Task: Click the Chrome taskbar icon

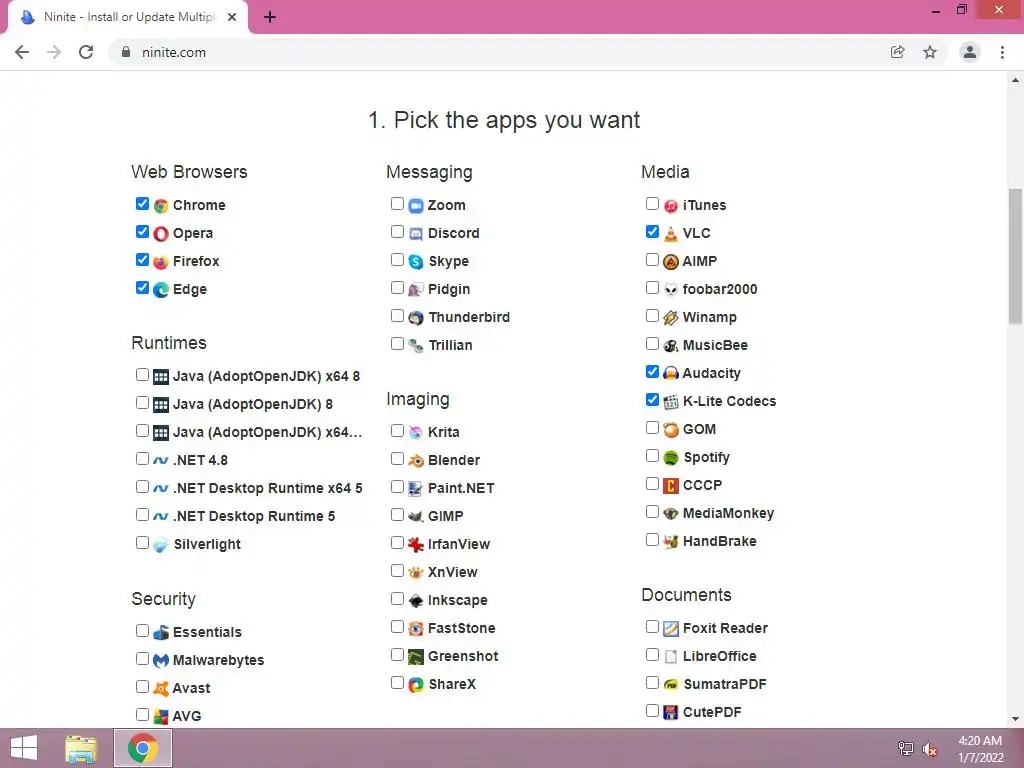Action: [x=143, y=748]
